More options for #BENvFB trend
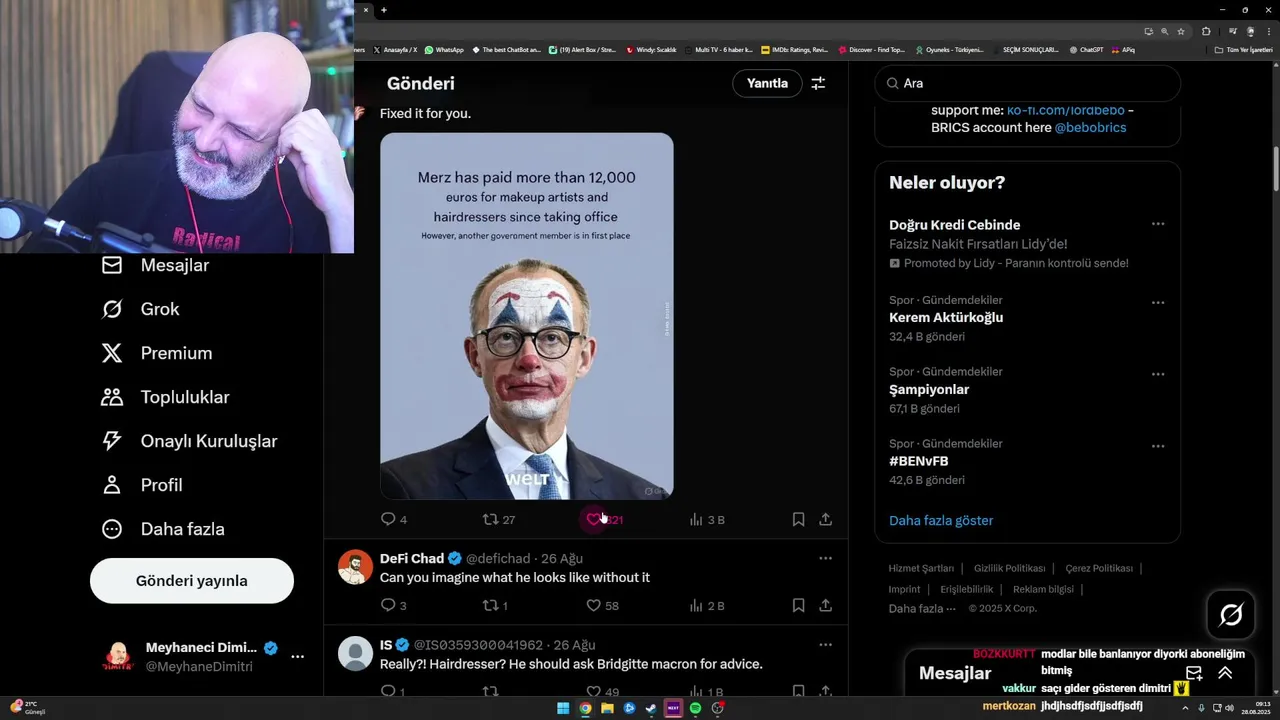The width and height of the screenshot is (1280, 720). [x=1158, y=446]
